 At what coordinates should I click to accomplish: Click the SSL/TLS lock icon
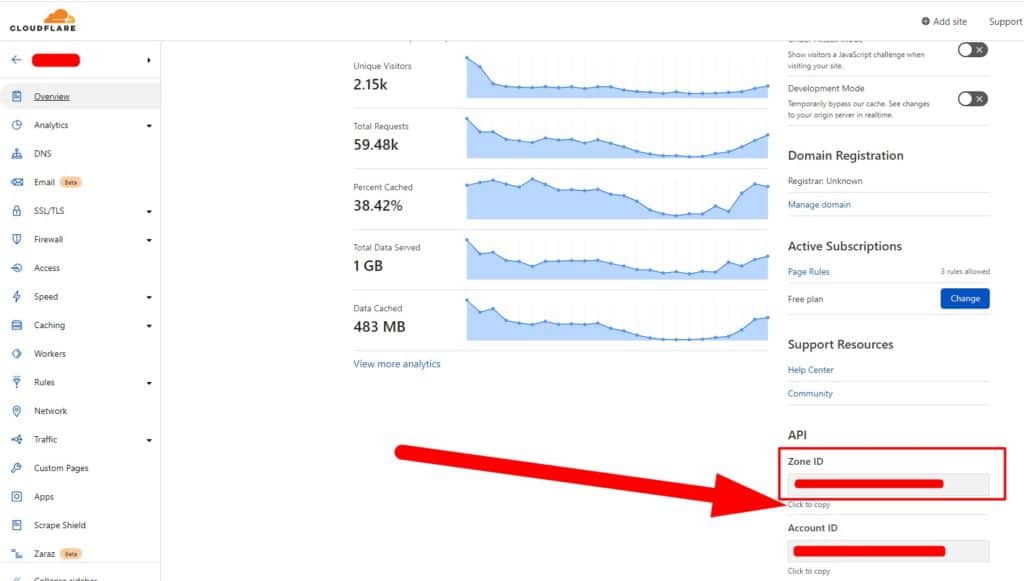click(x=17, y=211)
